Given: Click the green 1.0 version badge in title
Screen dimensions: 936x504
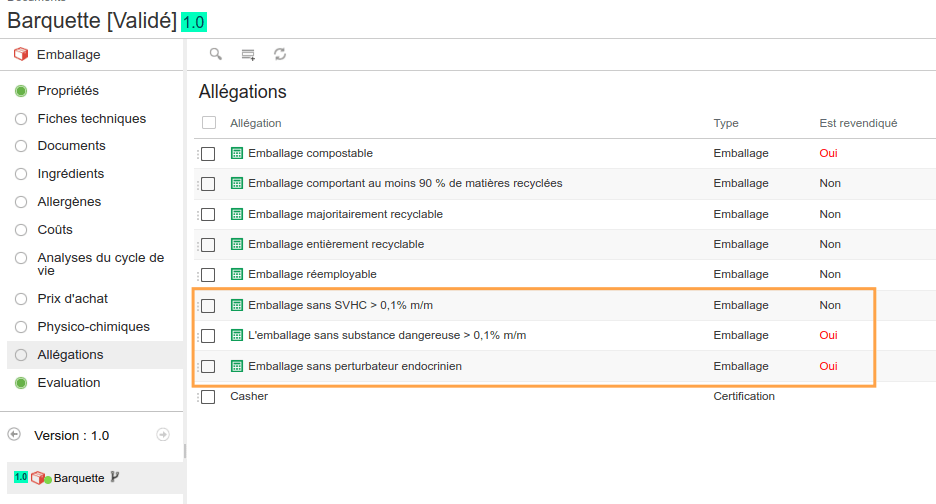Looking at the screenshot, I should (194, 22).
